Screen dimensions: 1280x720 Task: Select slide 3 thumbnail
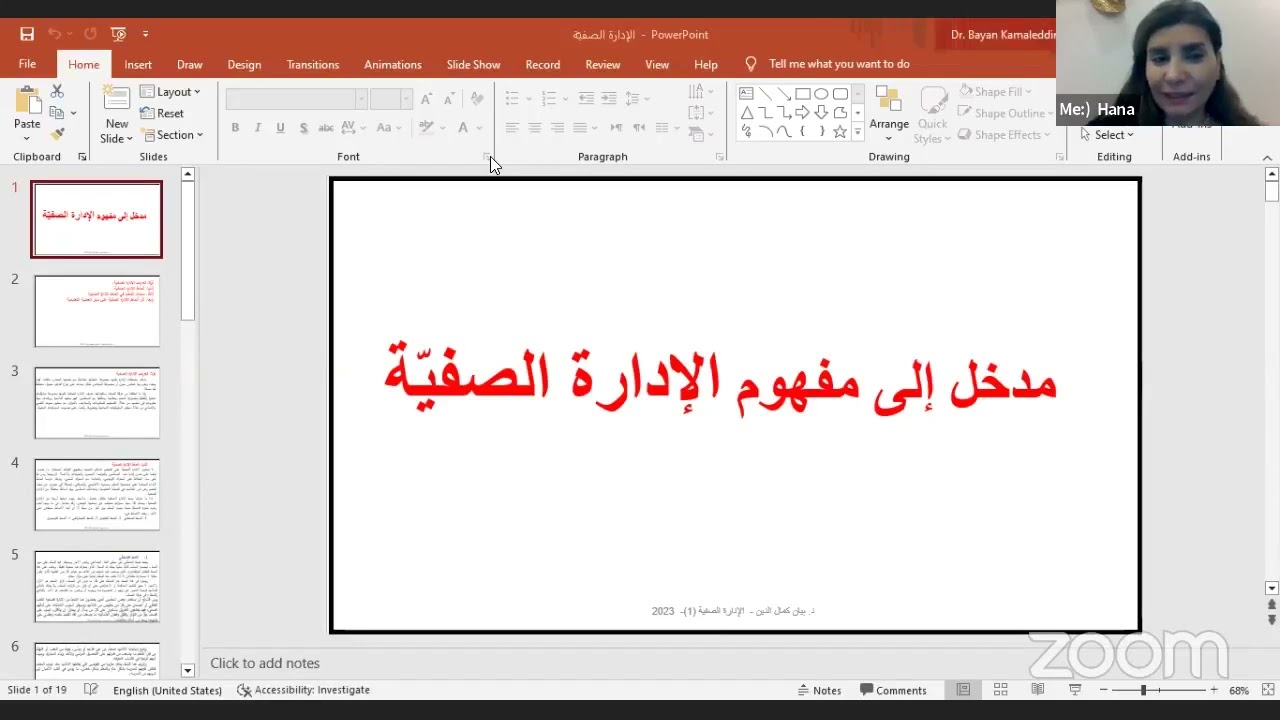[x=97, y=403]
